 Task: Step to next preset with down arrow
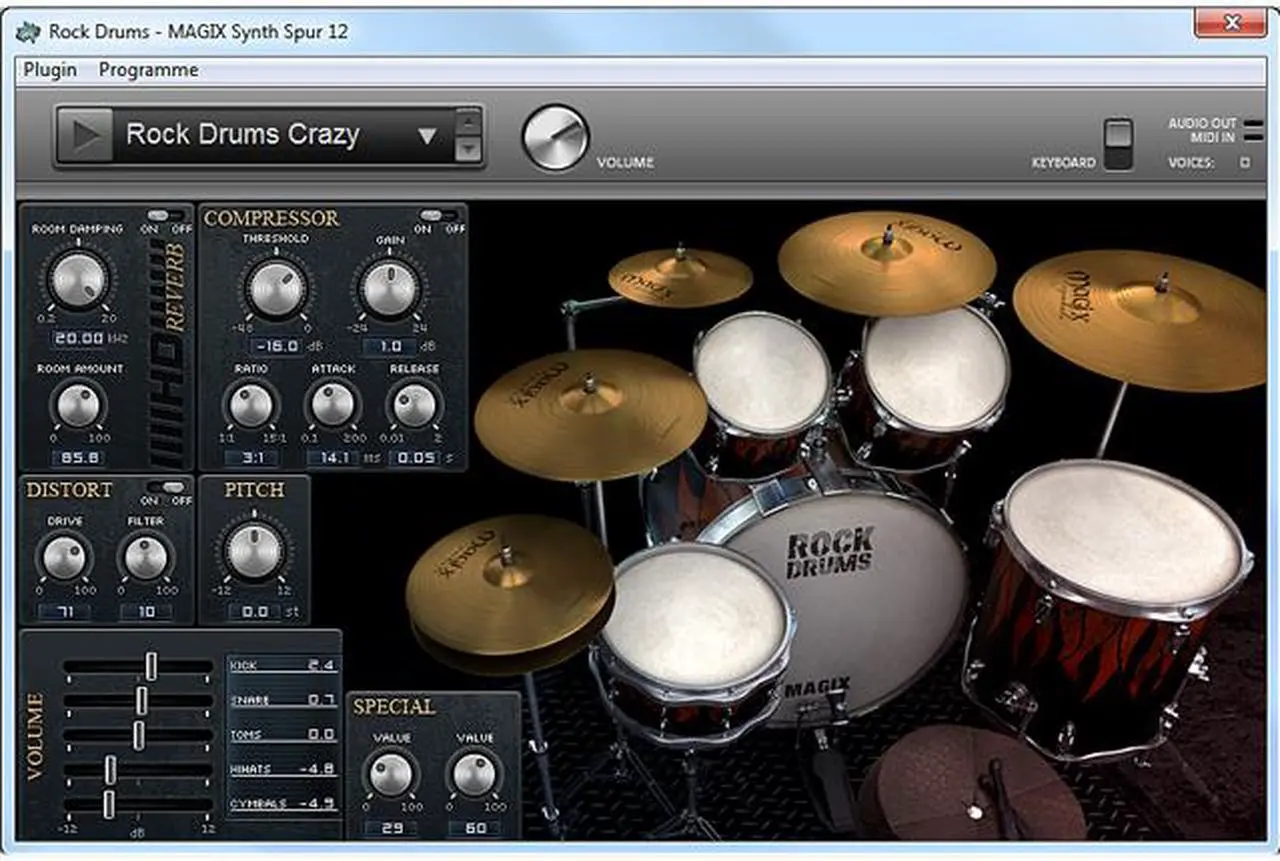pyautogui.click(x=468, y=149)
